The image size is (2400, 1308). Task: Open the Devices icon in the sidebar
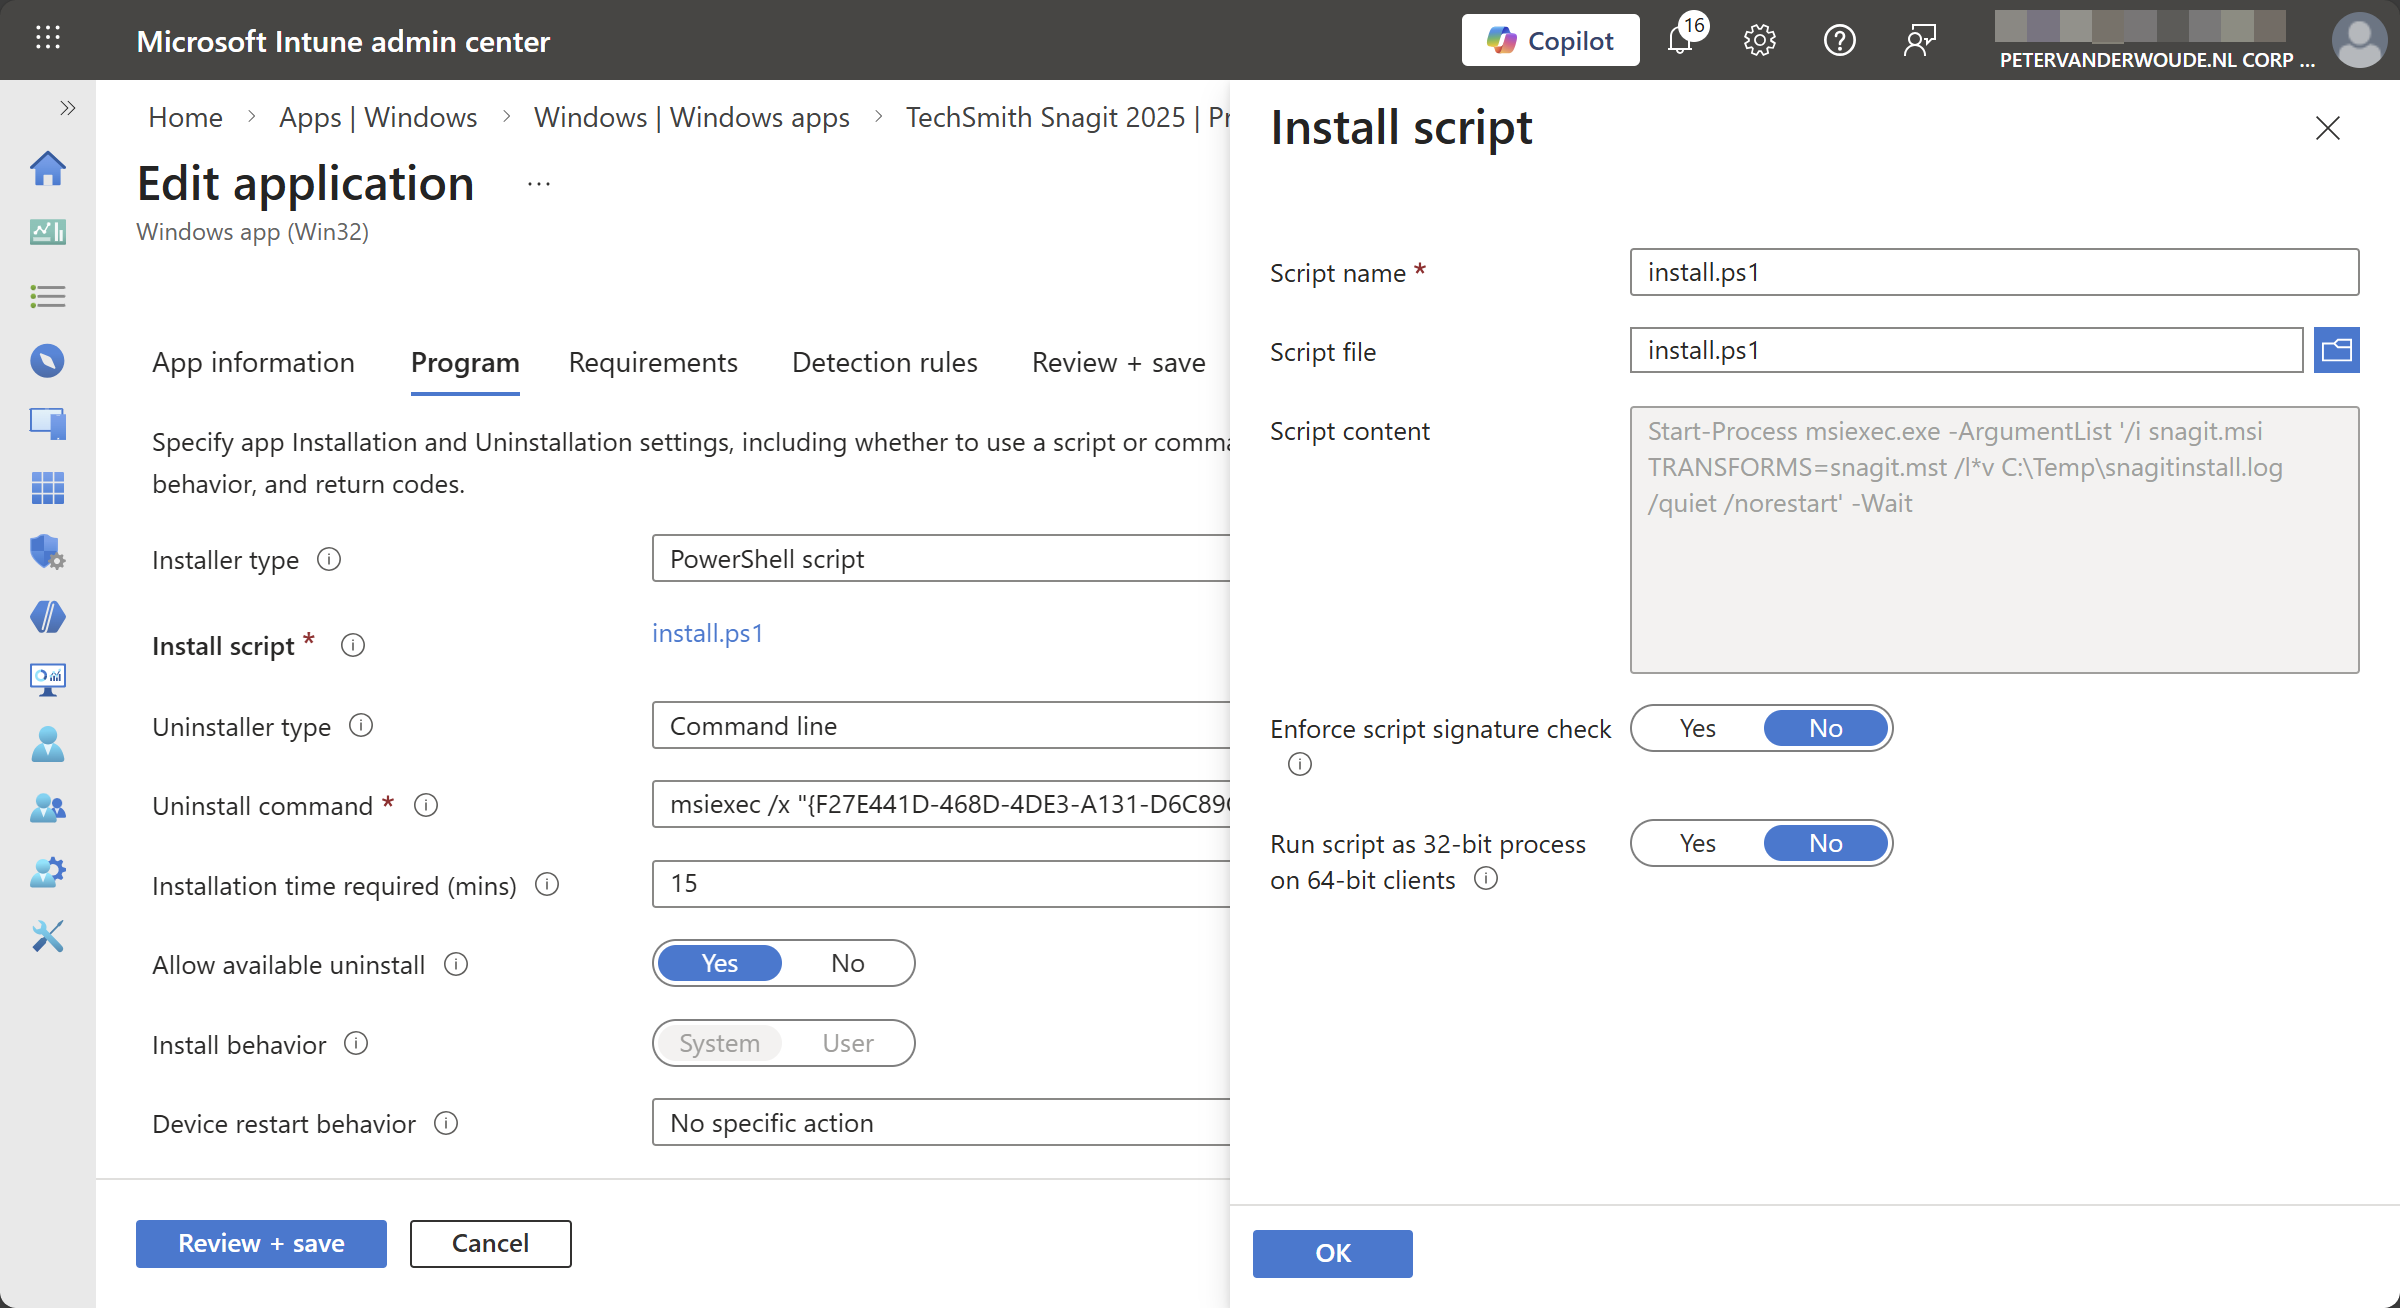47,424
